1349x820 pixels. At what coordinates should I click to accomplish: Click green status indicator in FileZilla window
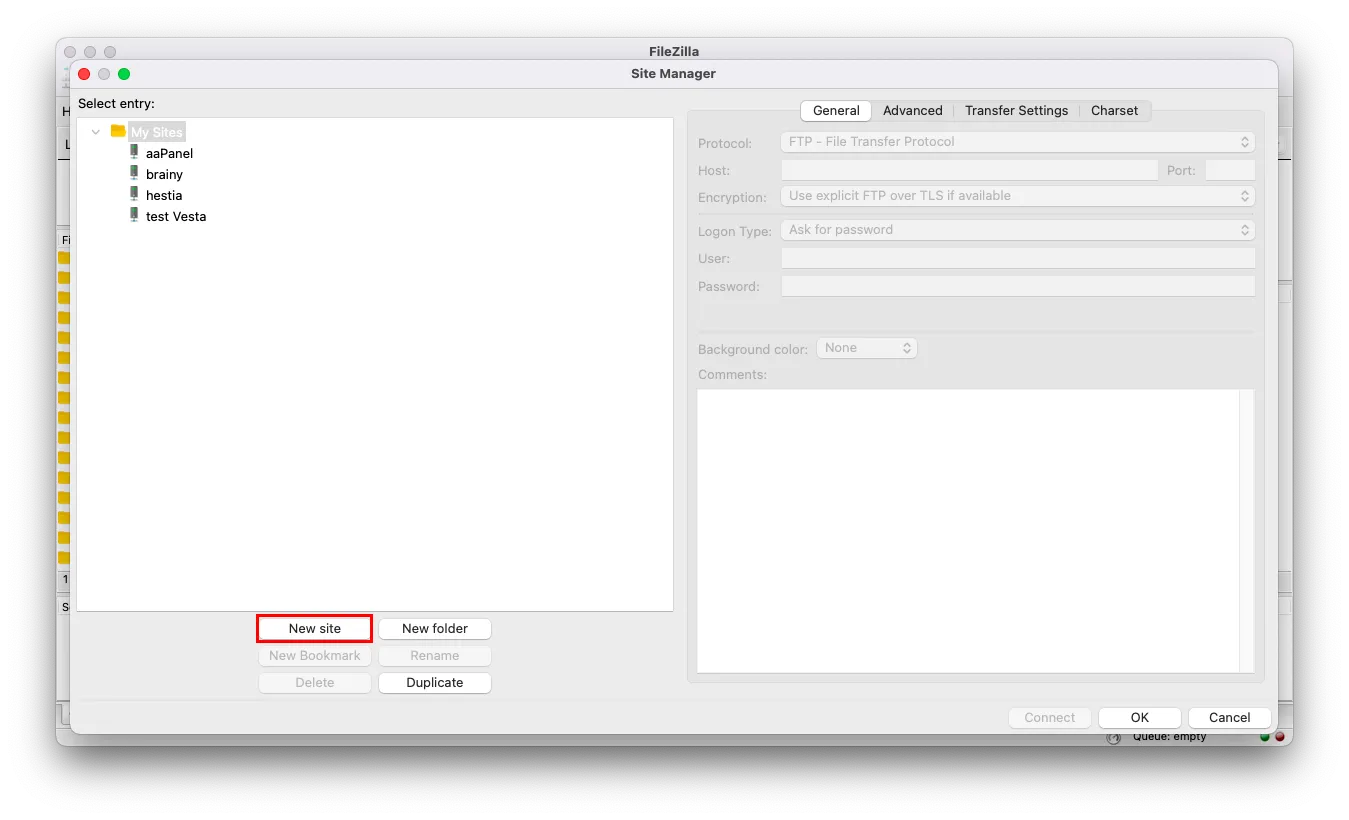coord(1264,737)
